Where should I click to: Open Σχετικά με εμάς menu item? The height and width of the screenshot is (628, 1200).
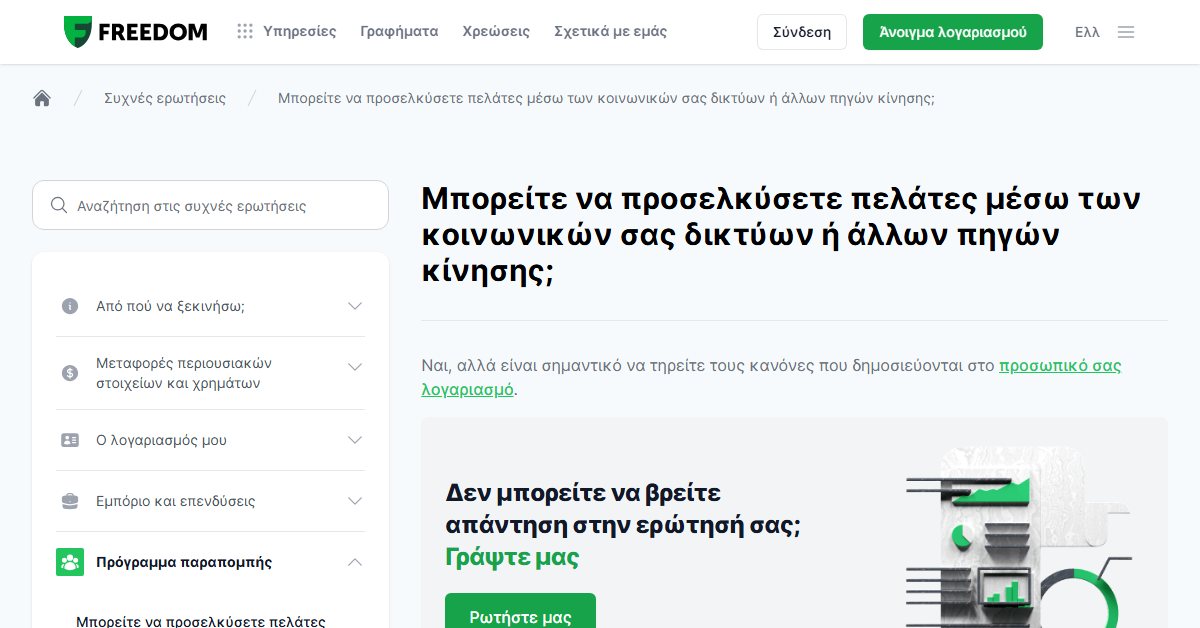[610, 32]
